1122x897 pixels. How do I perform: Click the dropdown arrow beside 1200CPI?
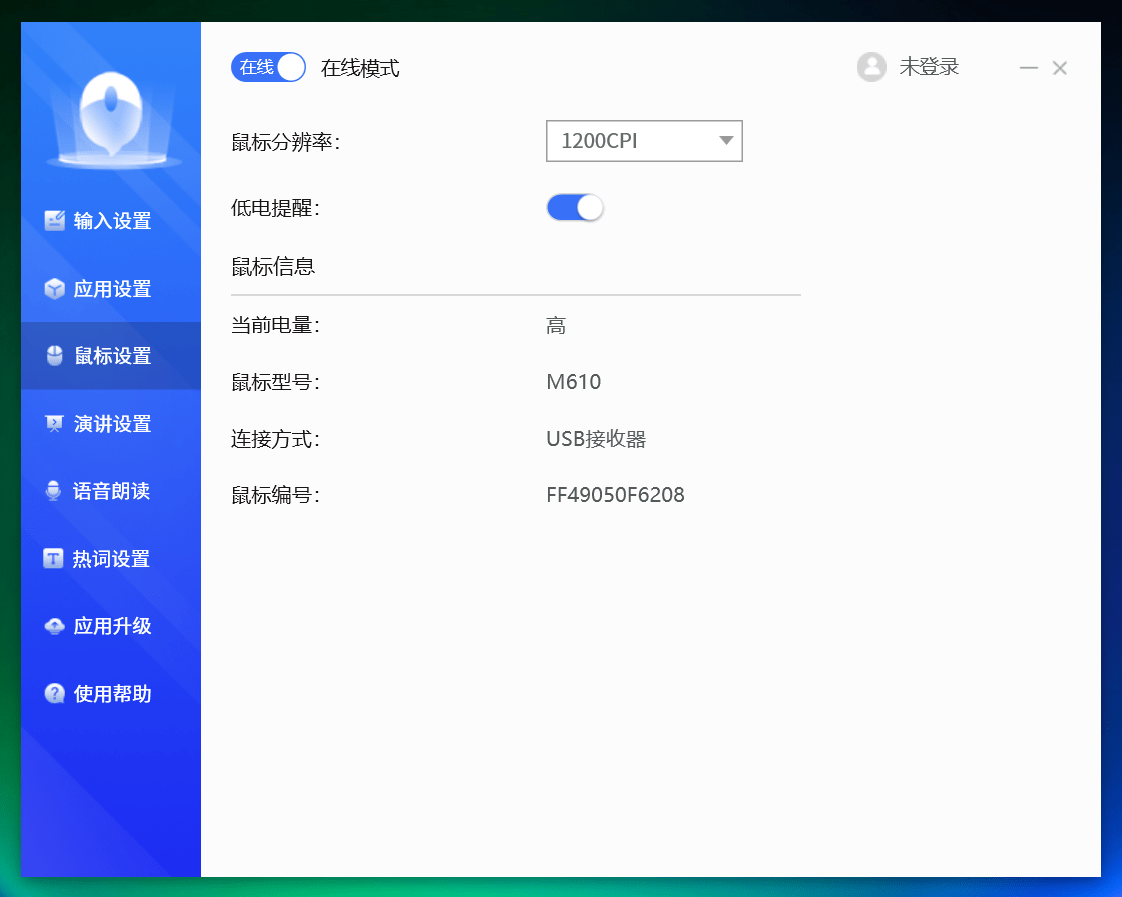(726, 140)
